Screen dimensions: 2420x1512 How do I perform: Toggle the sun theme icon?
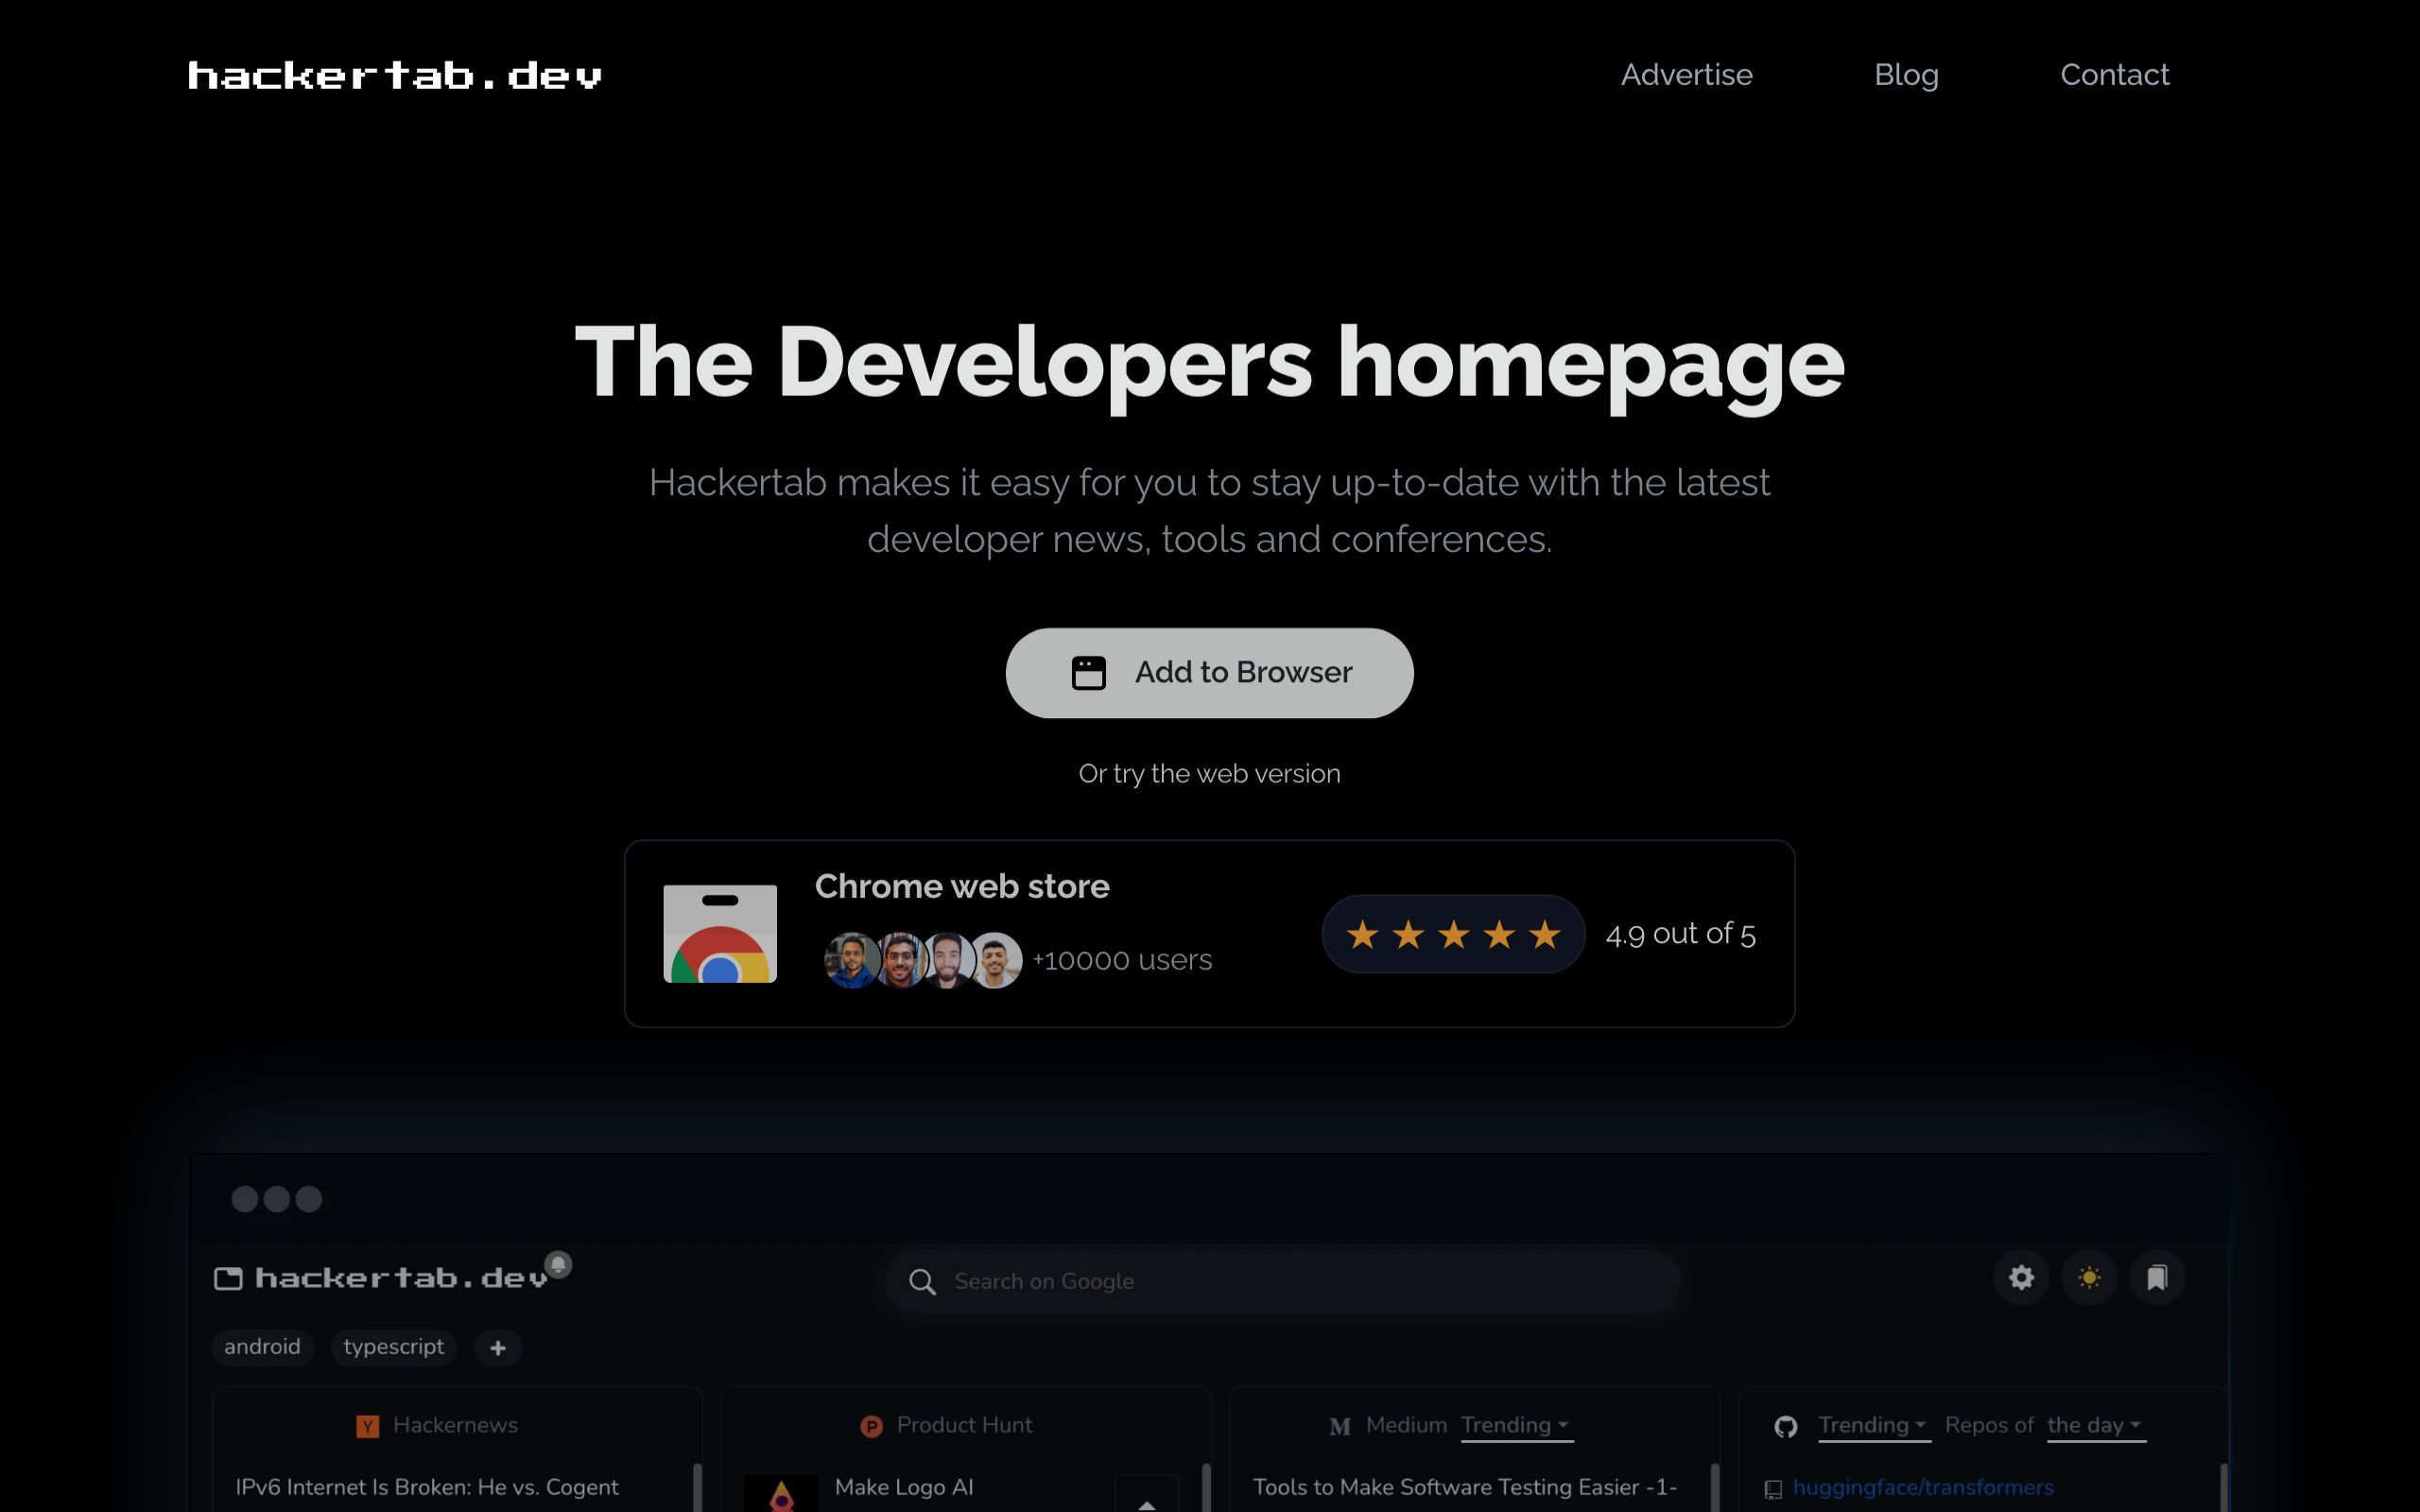click(x=2089, y=1277)
